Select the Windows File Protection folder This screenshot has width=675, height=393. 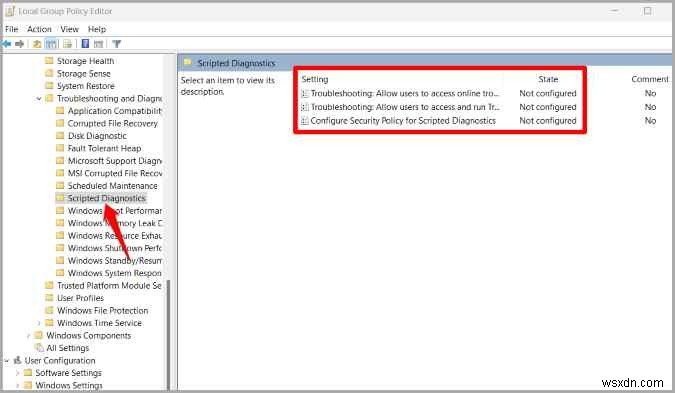click(x=102, y=311)
